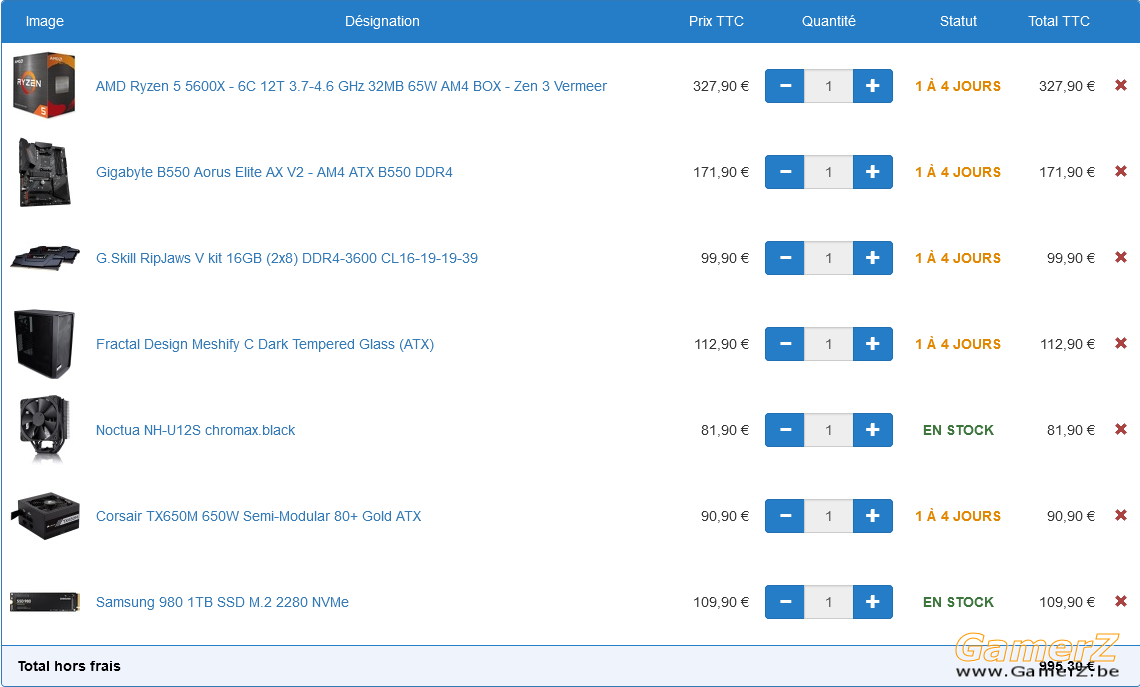The image size is (1140, 687).
Task: Increase quantity of Noctua NH-U12S cooler
Action: coord(872,430)
